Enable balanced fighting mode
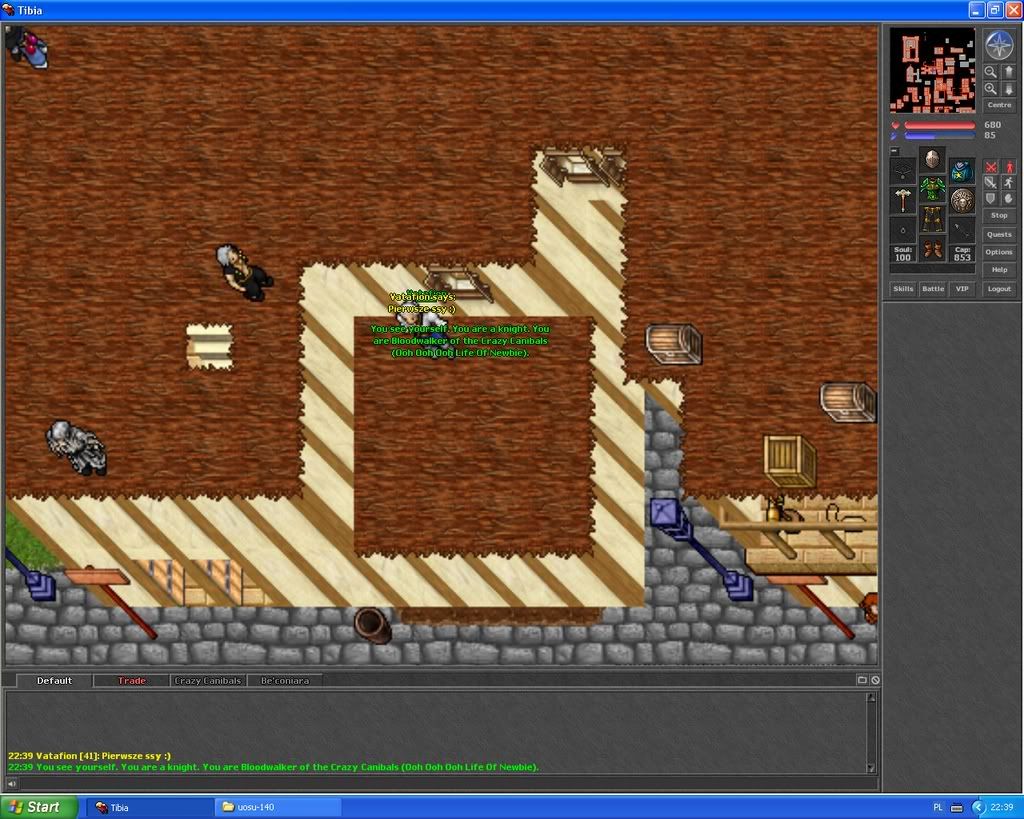 point(991,183)
